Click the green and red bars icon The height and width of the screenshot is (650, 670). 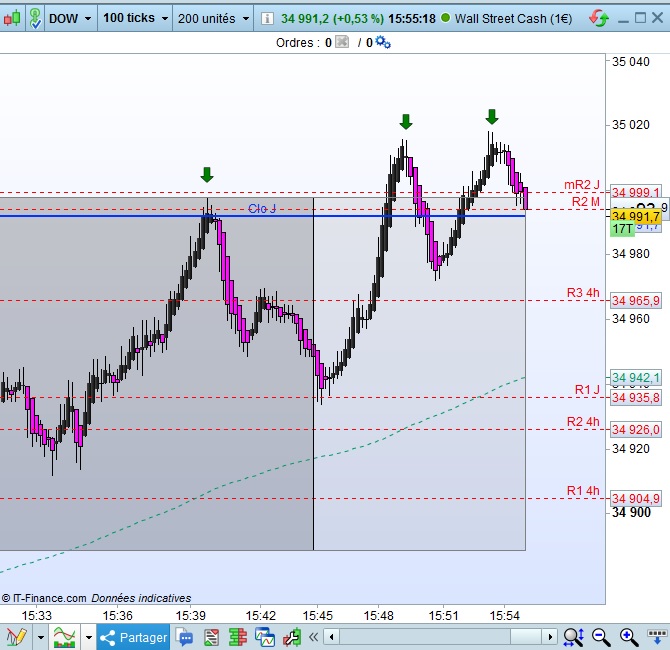click(238, 637)
